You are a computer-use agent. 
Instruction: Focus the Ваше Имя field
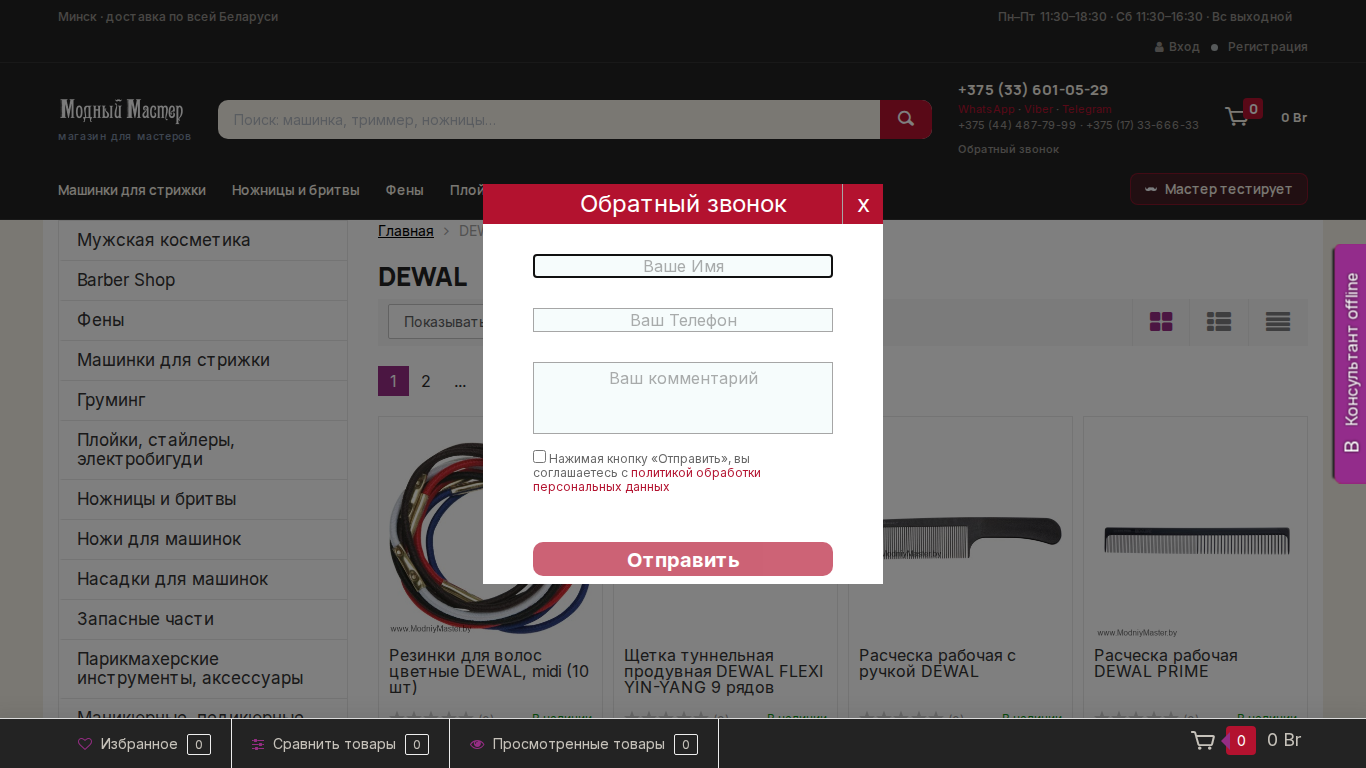tap(683, 266)
